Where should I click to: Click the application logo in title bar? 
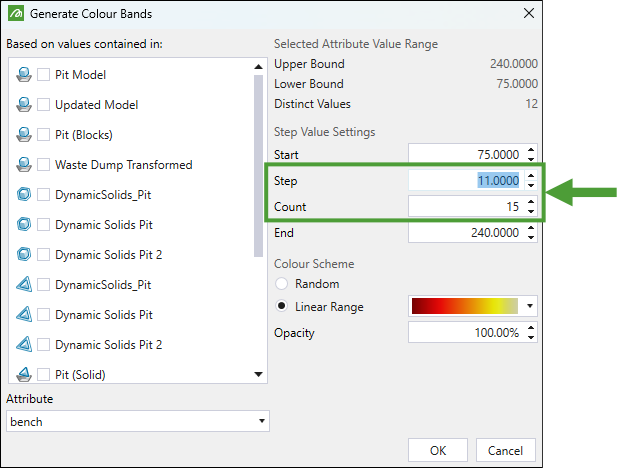(x=14, y=13)
